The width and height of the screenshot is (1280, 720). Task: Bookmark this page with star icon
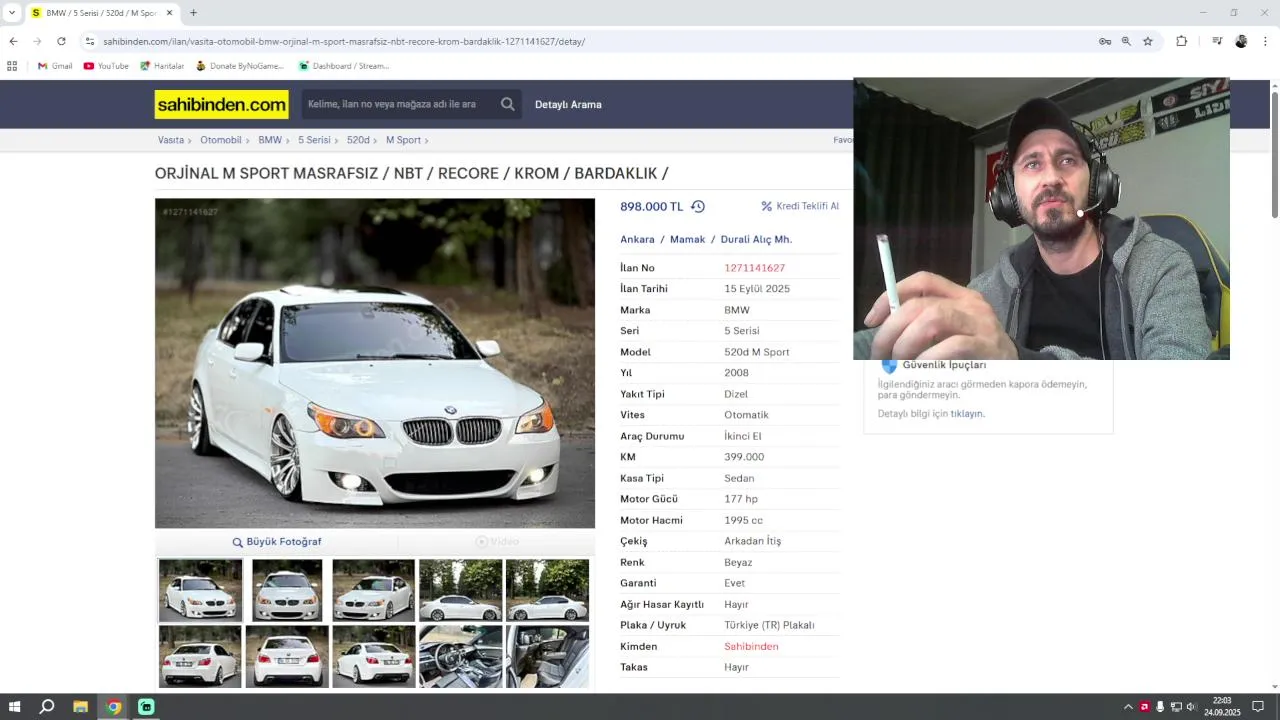pos(1148,41)
